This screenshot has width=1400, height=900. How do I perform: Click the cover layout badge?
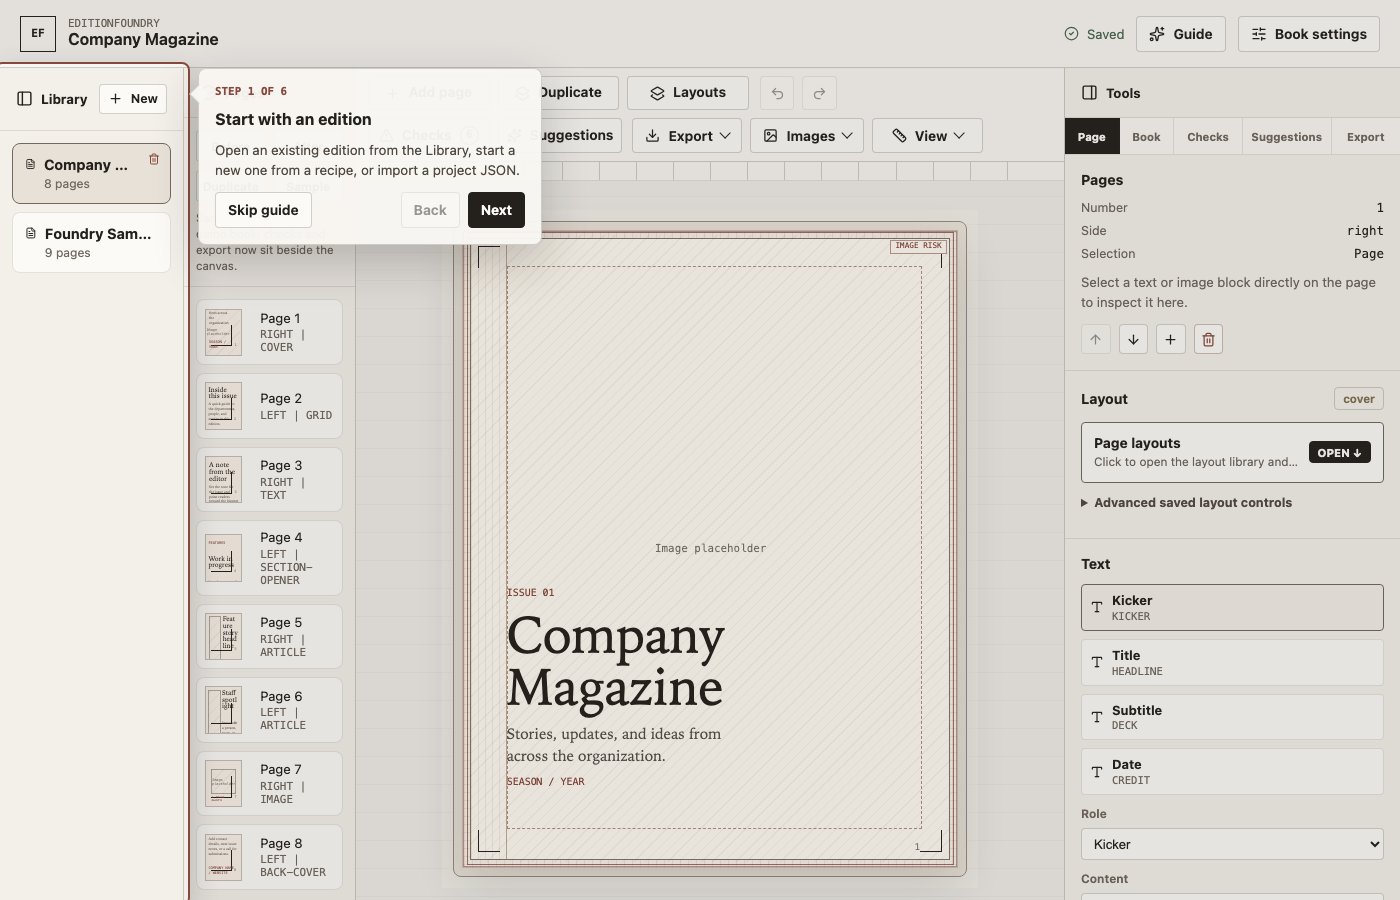pyautogui.click(x=1358, y=399)
